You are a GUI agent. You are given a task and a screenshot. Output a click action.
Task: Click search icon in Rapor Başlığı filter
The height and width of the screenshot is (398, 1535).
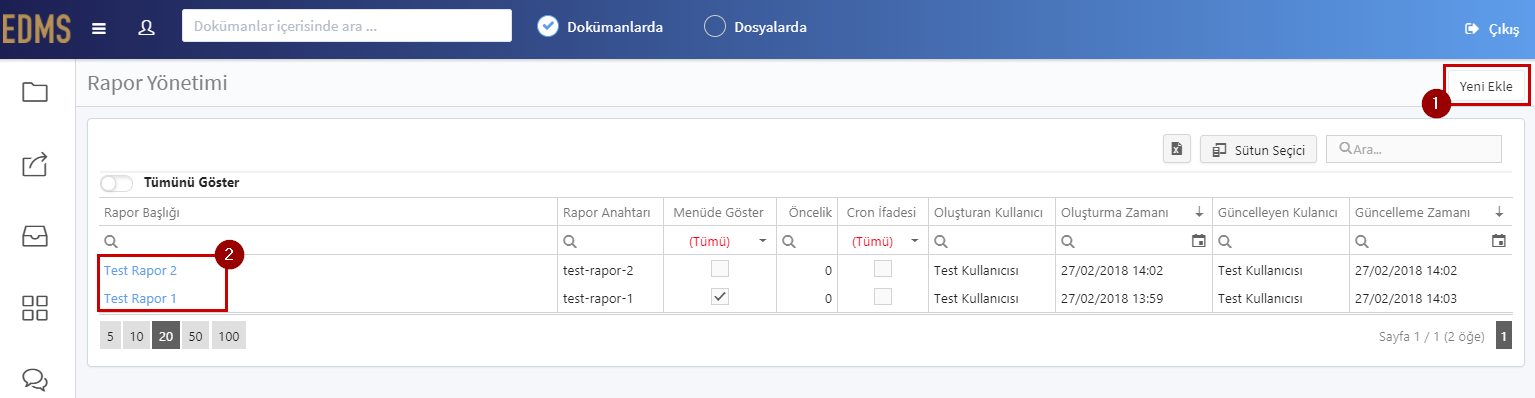111,241
